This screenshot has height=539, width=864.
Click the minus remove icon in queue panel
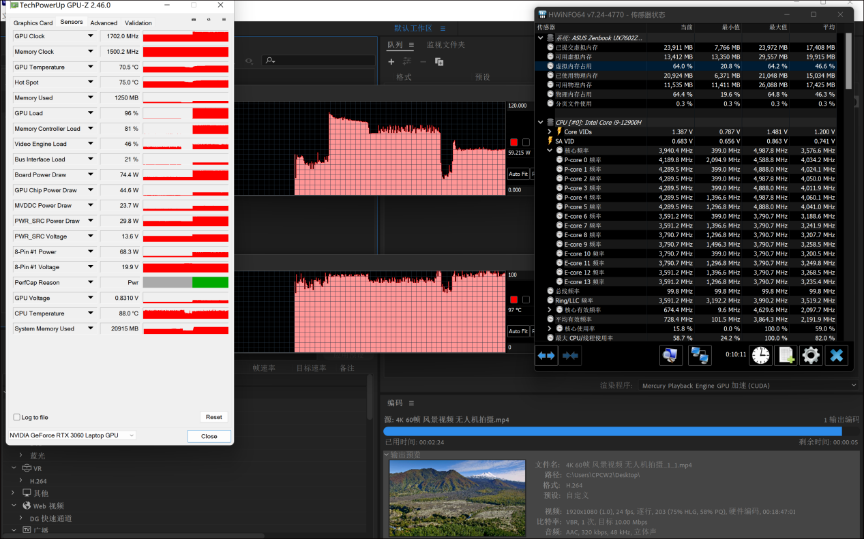(x=423, y=62)
